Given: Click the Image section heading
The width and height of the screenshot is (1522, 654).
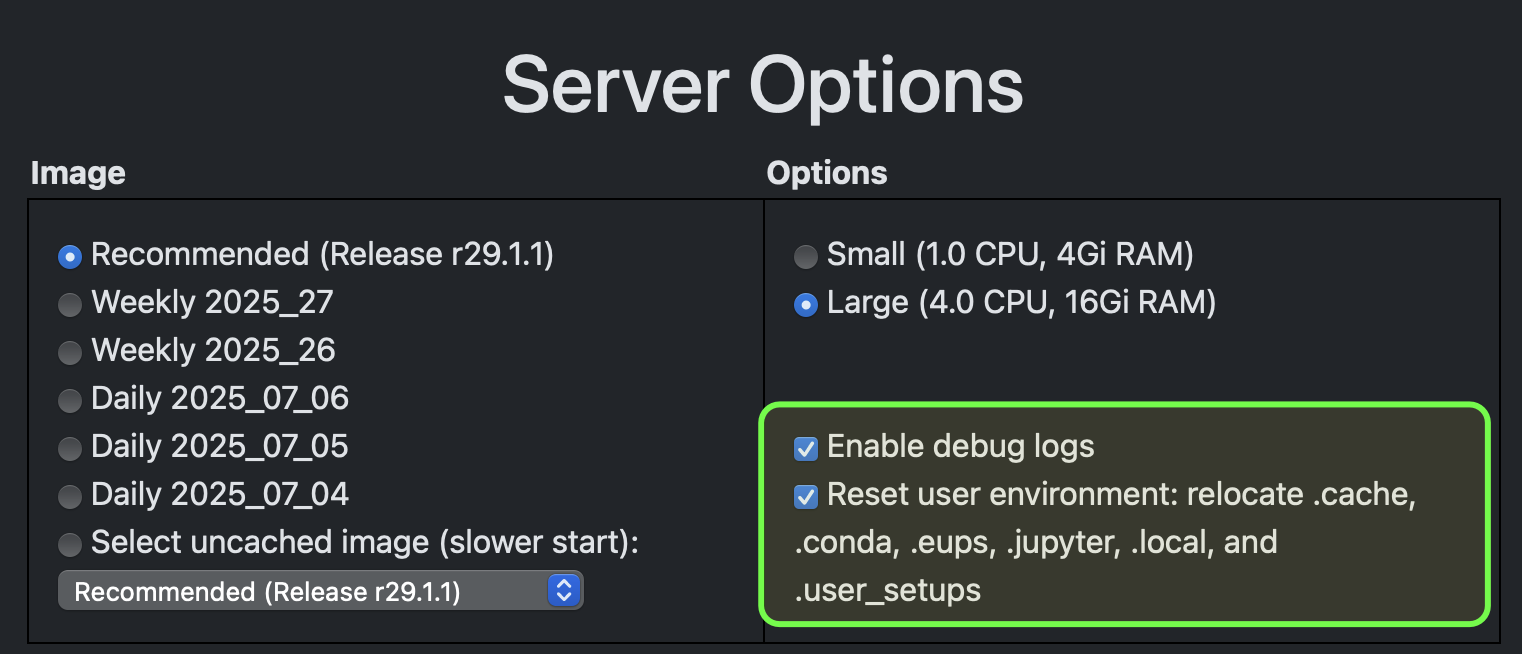Looking at the screenshot, I should click(78, 173).
